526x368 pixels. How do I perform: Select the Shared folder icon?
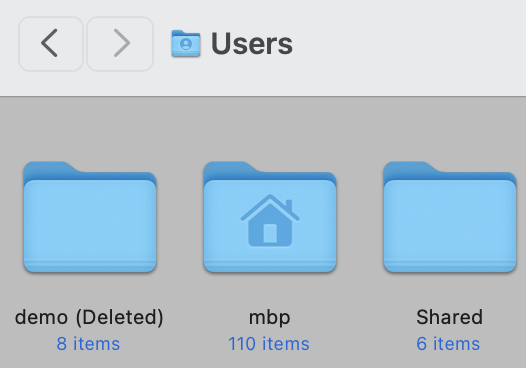(x=450, y=217)
